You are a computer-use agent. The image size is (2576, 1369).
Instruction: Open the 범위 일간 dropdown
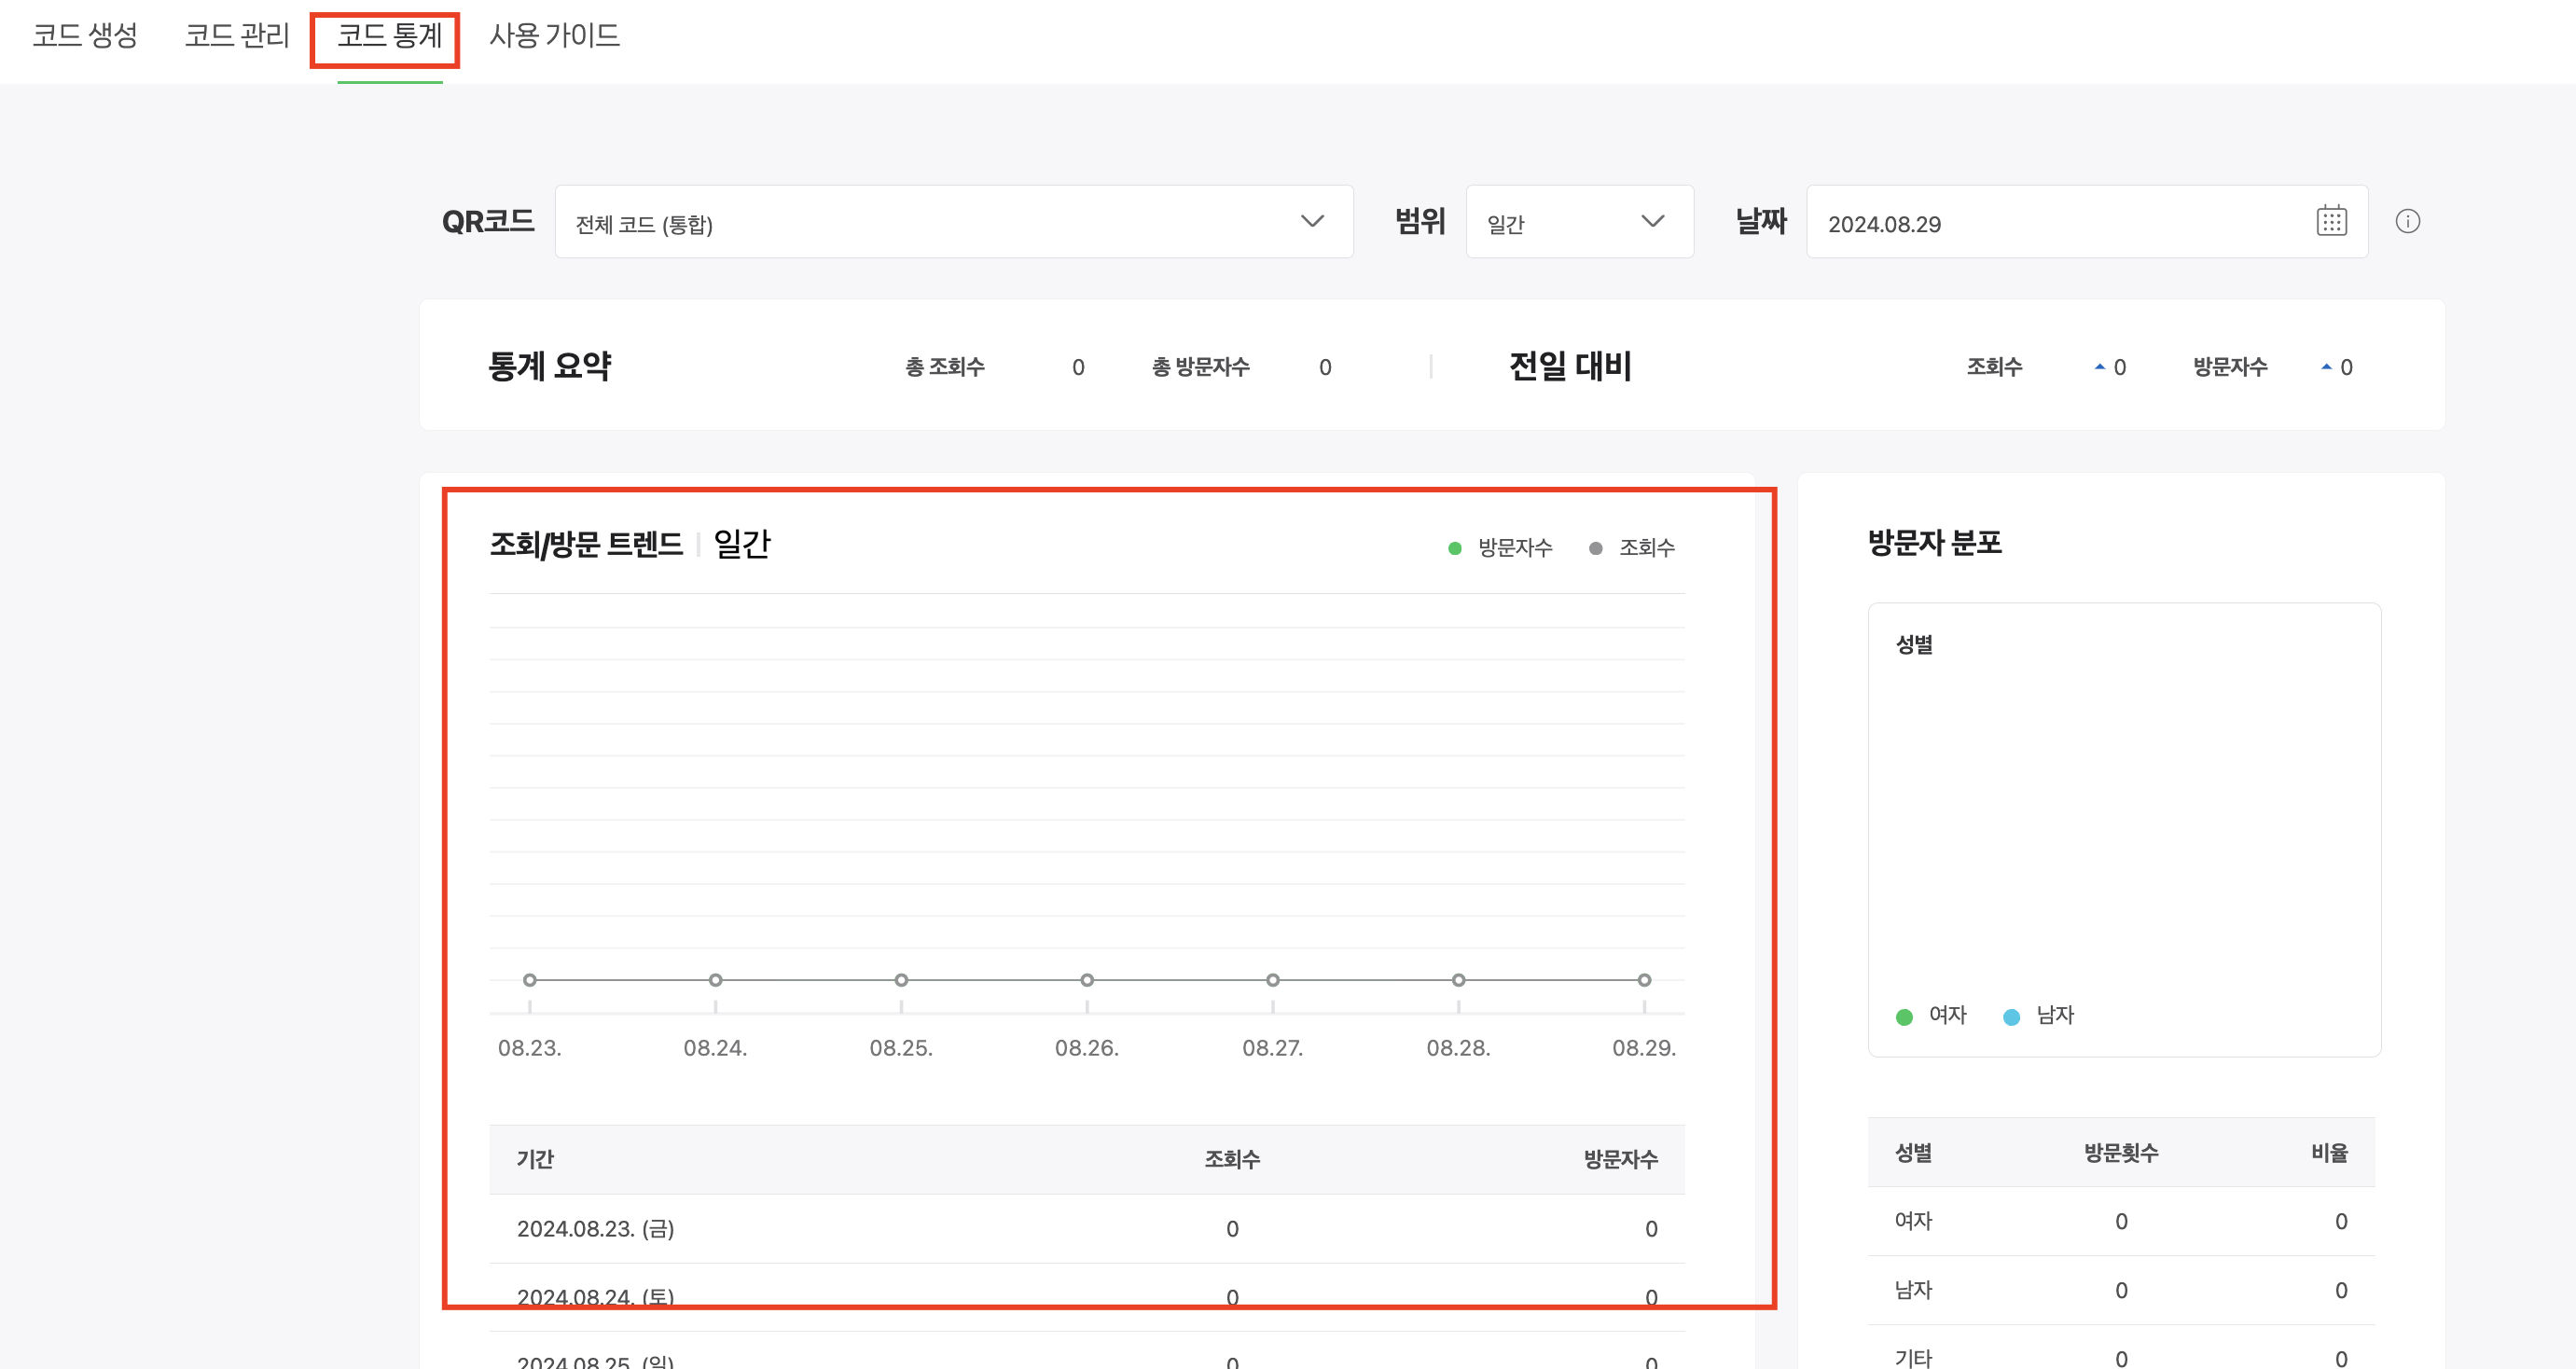point(1578,222)
